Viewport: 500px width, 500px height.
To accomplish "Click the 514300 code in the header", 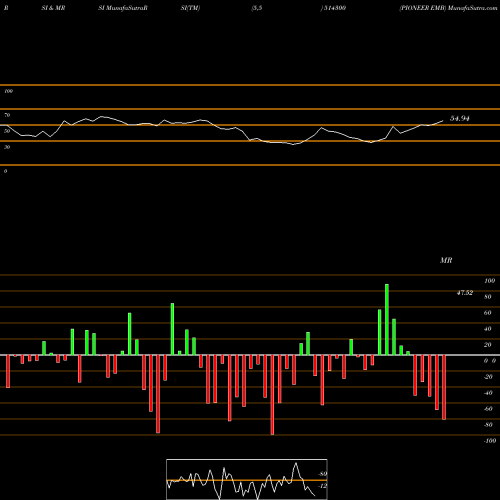I will point(334,8).
